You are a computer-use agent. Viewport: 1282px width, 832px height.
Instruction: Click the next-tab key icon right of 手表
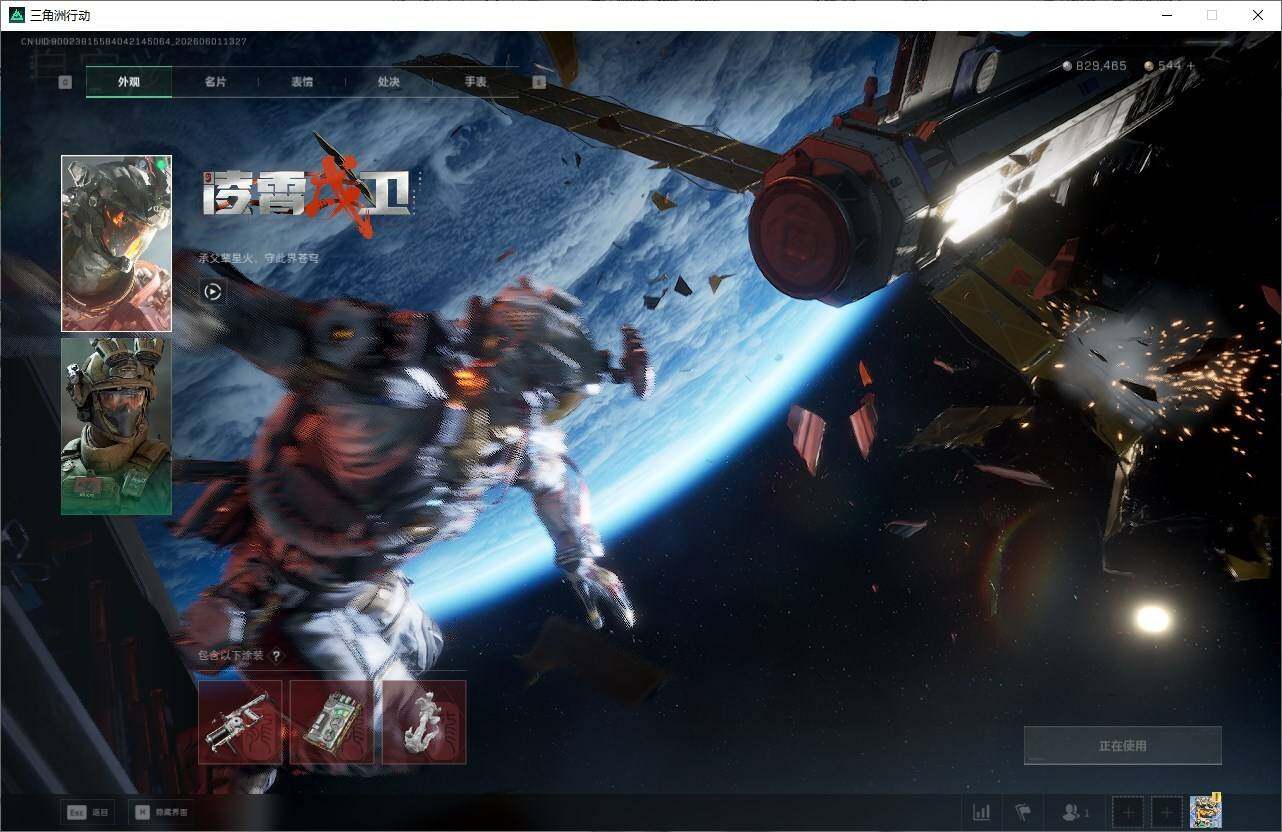(x=539, y=82)
